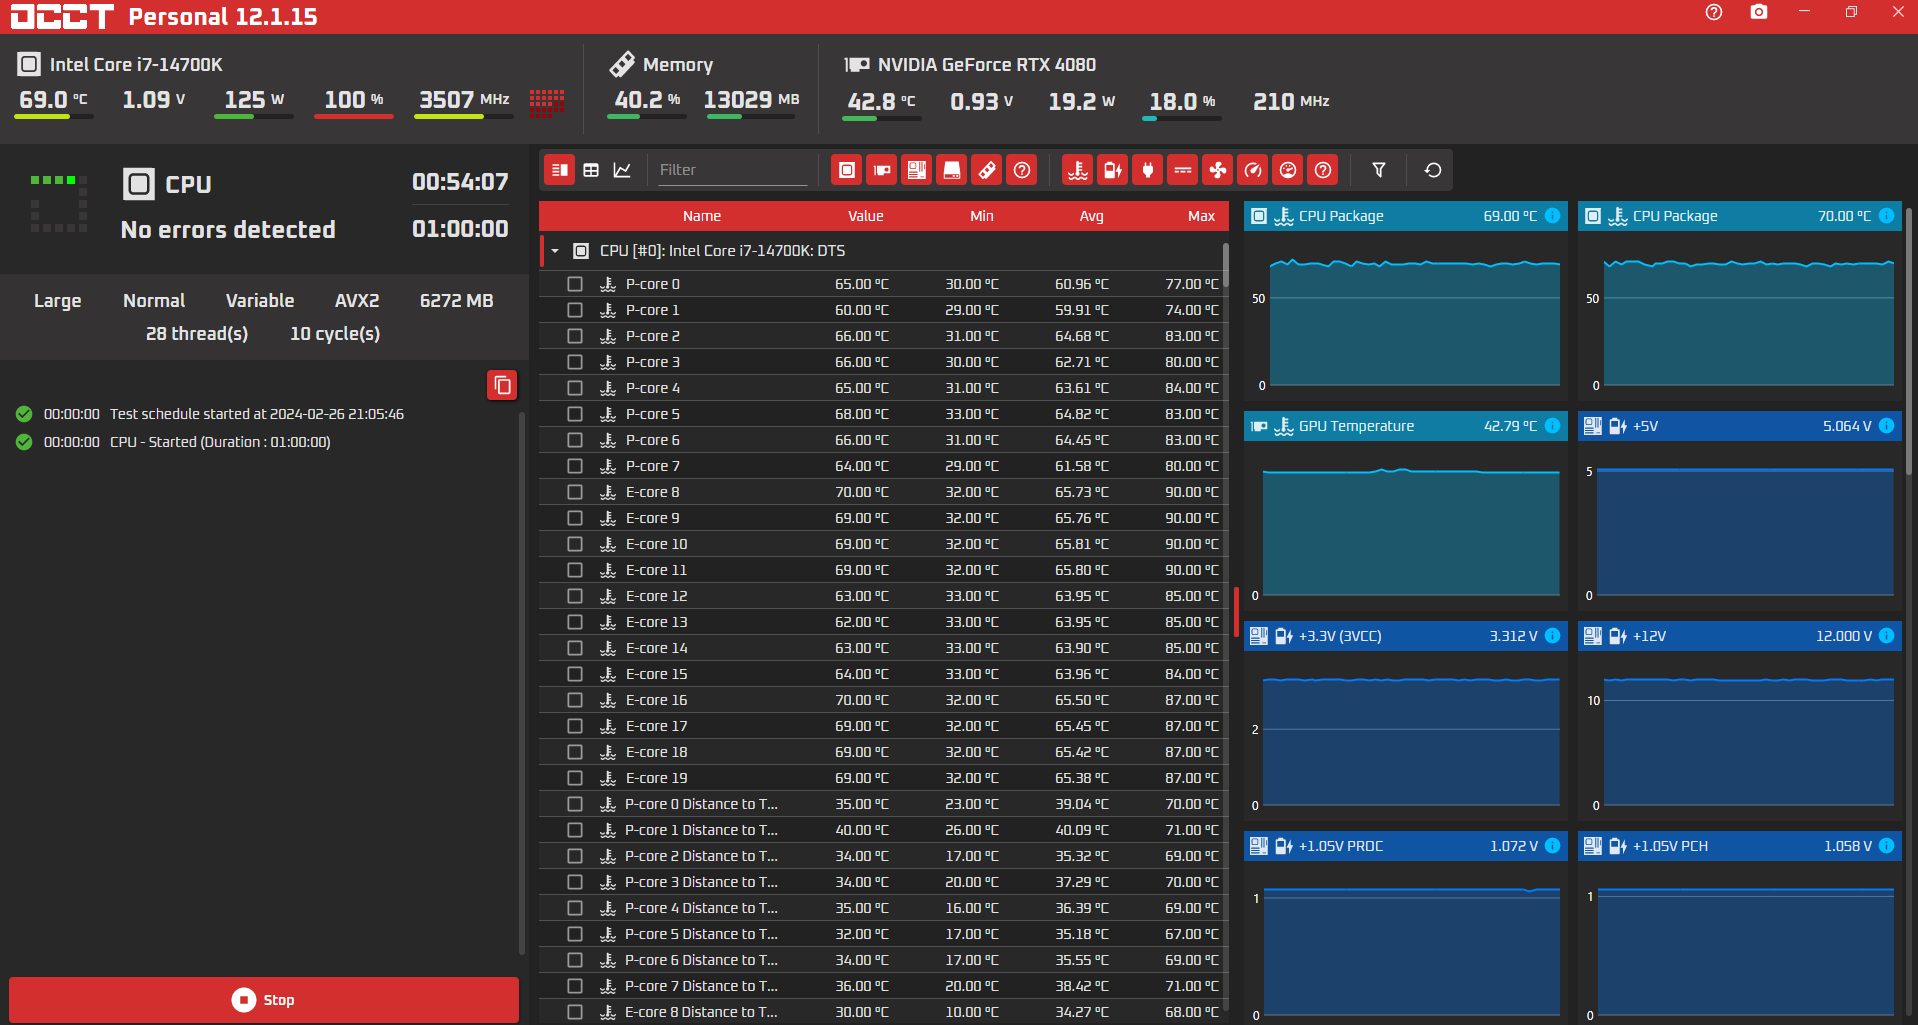
Task: Open info for the GPU Temperature graph
Action: click(x=1552, y=426)
